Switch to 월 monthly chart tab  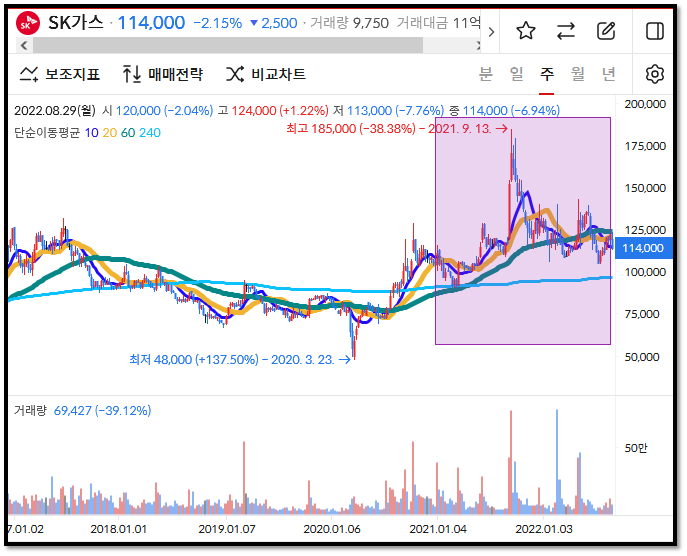[577, 74]
